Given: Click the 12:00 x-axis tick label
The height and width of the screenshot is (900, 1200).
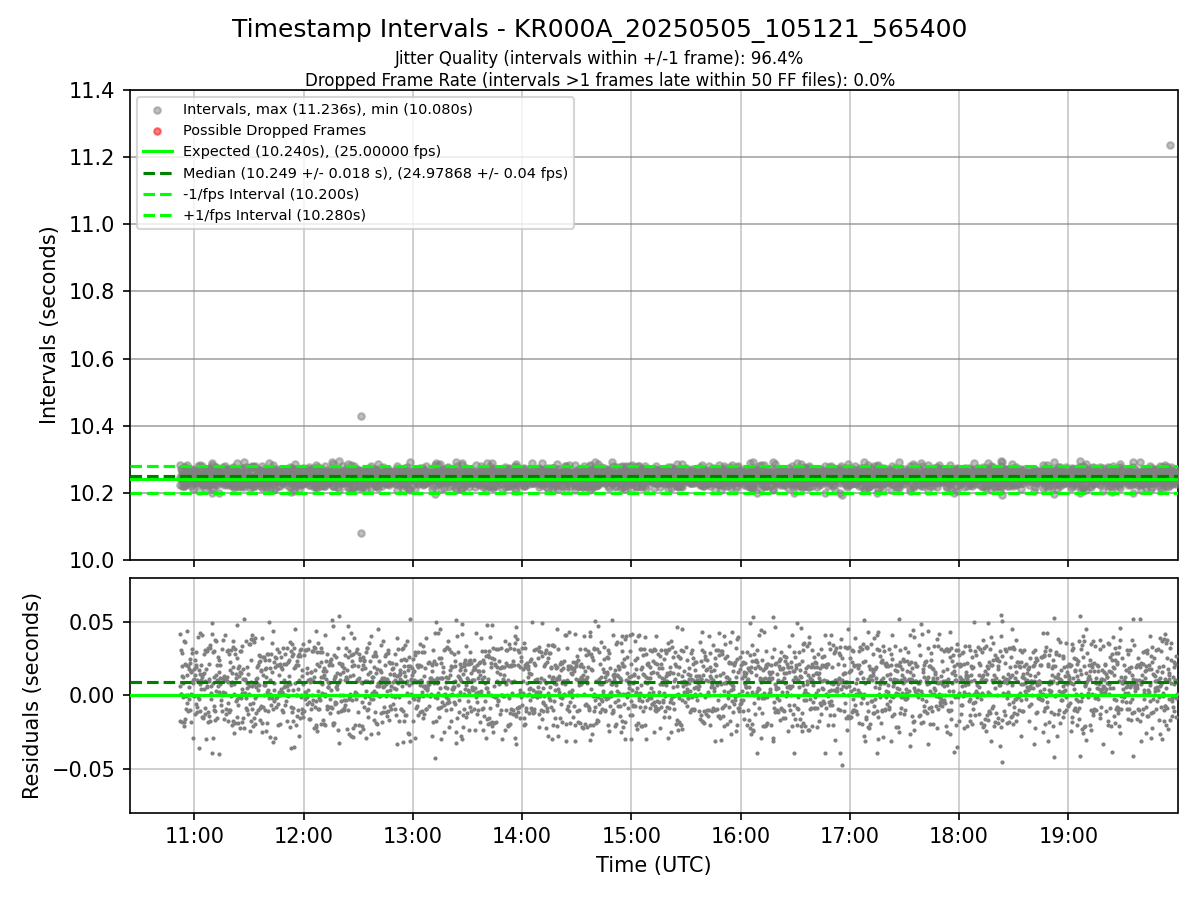Looking at the screenshot, I should click(303, 835).
